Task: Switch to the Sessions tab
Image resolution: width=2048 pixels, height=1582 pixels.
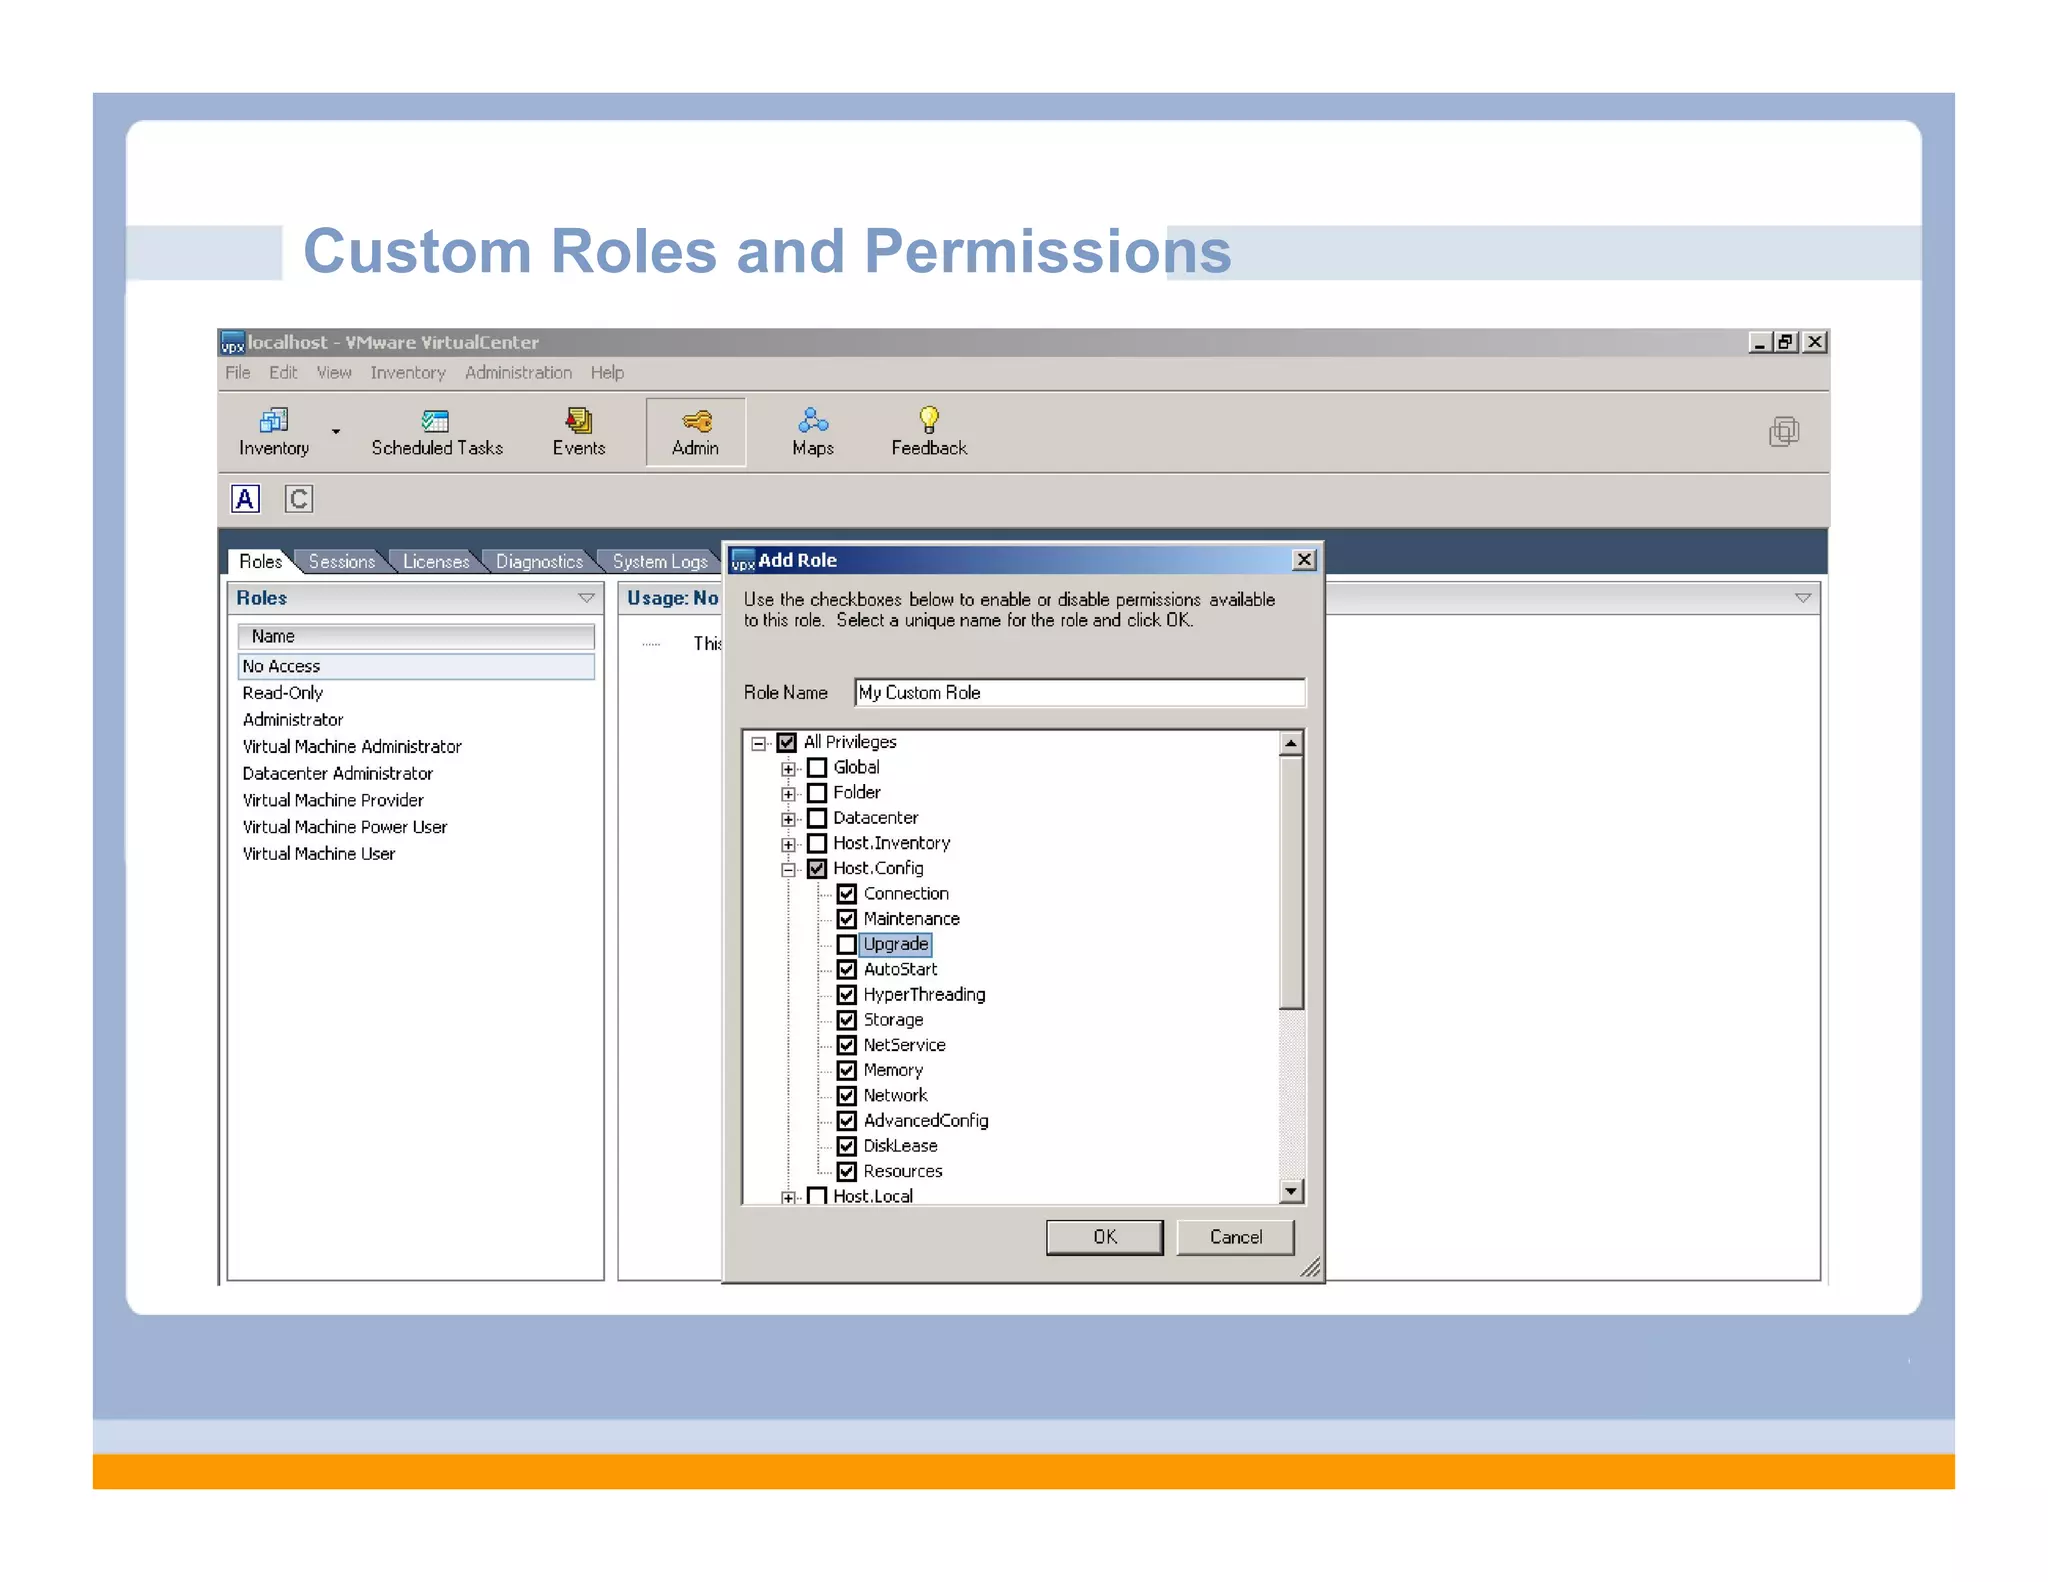Action: point(342,562)
